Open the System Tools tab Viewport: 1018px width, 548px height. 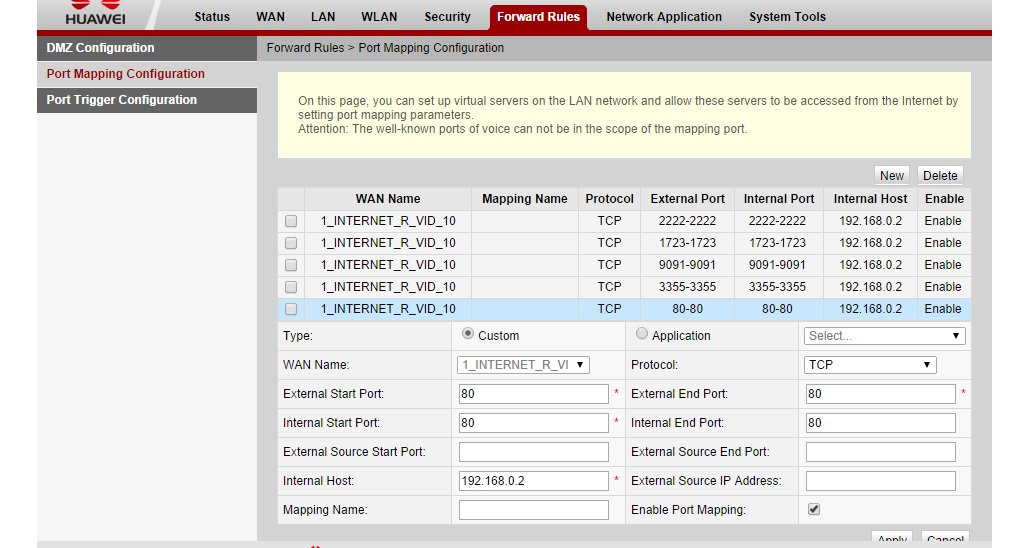(787, 17)
